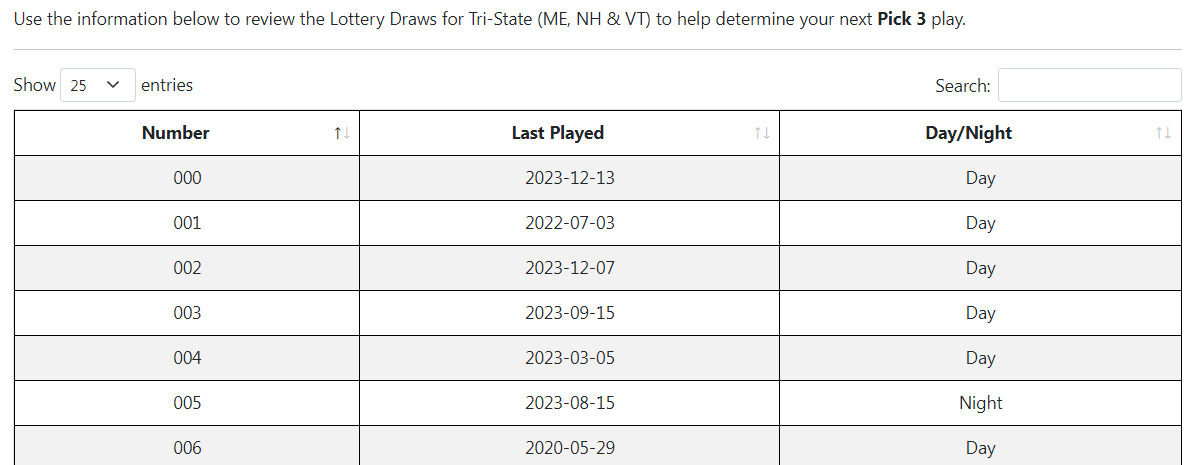Select number 006 row
The height and width of the screenshot is (465, 1196).
point(598,446)
